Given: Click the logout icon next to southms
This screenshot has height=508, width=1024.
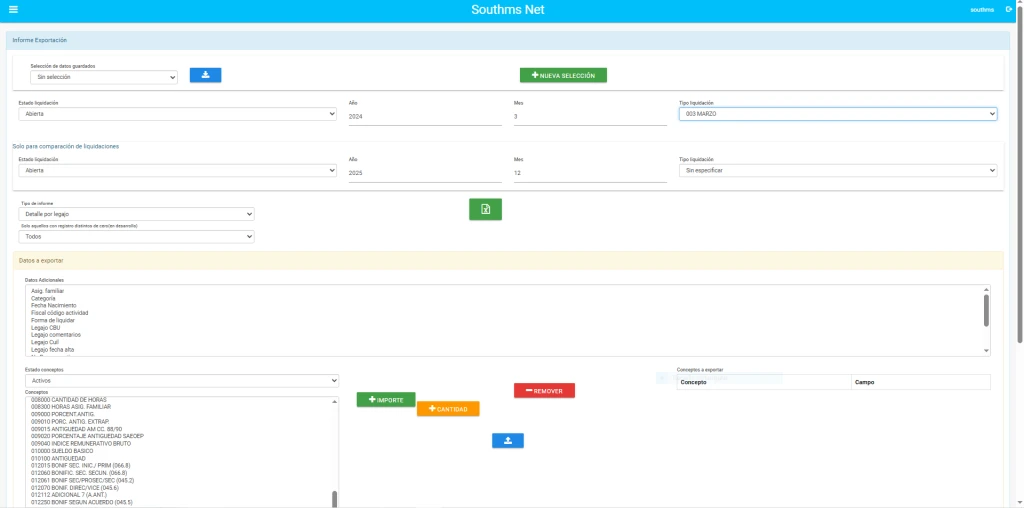Looking at the screenshot, I should [x=1009, y=10].
